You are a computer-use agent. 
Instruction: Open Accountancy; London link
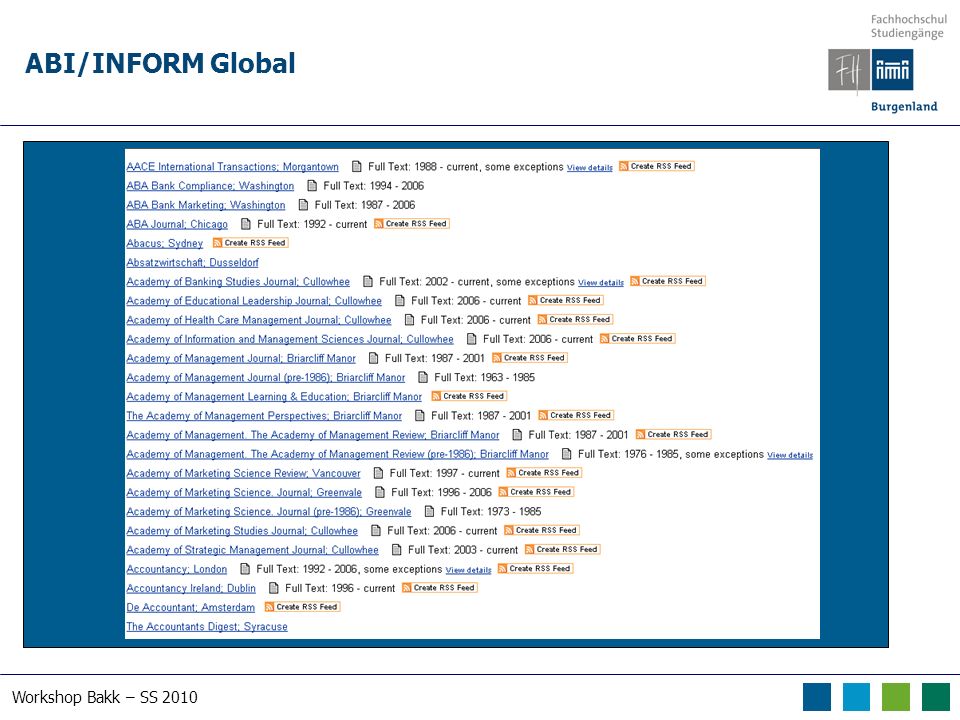pyautogui.click(x=176, y=569)
